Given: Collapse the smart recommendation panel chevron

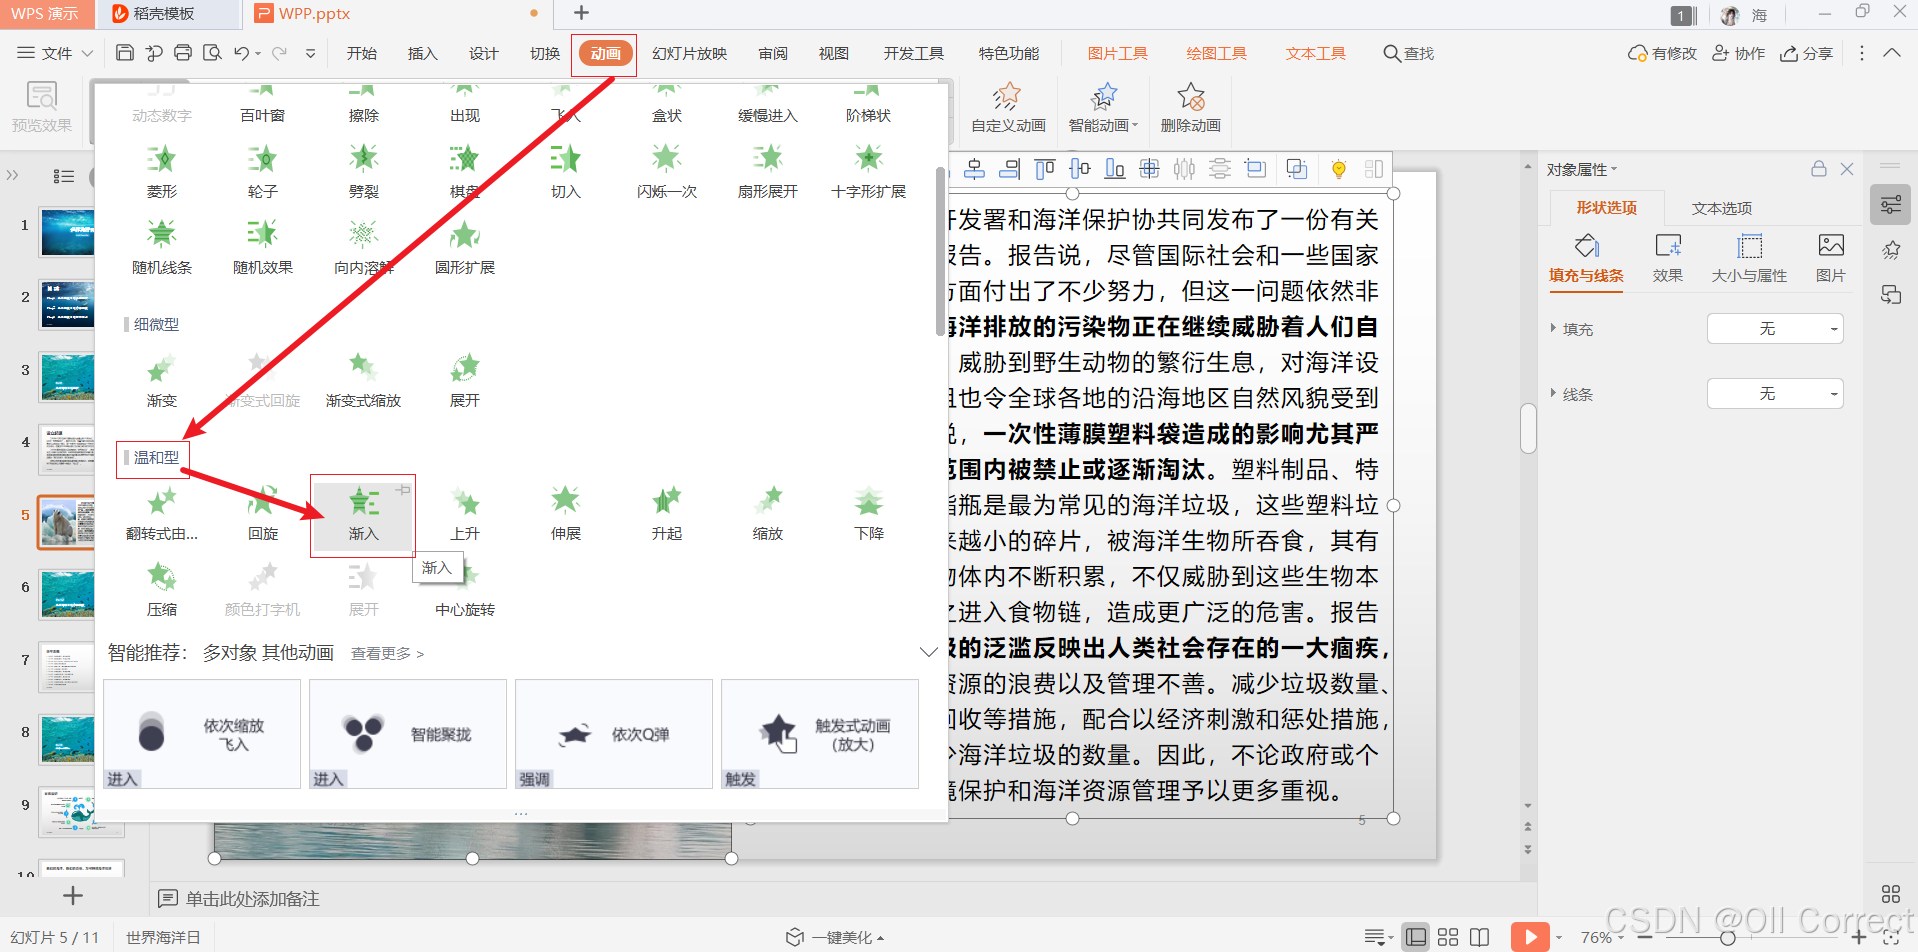Looking at the screenshot, I should [928, 652].
